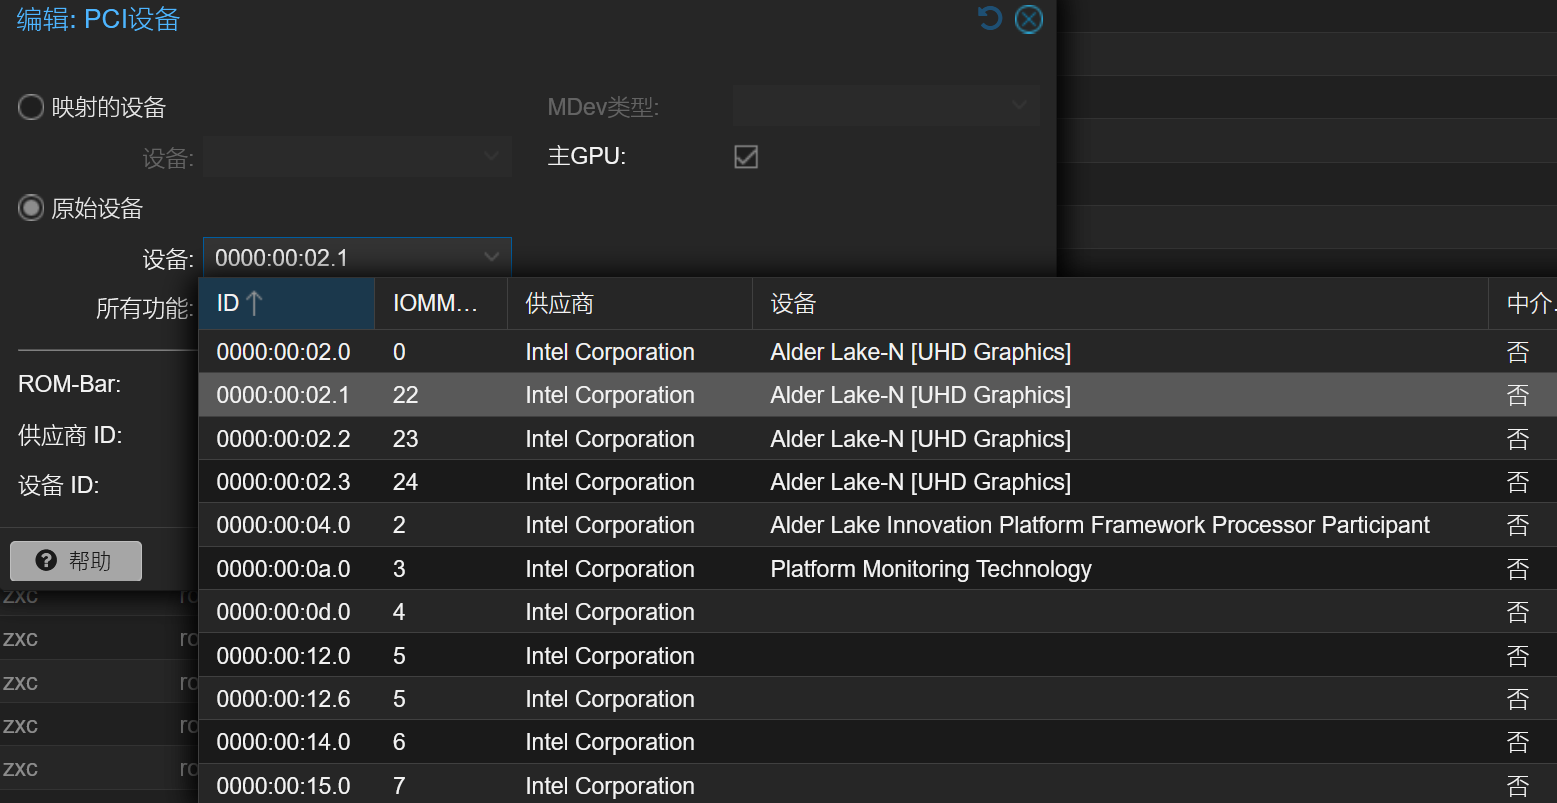
Task: Click IOMMU group value 24
Action: point(405,482)
